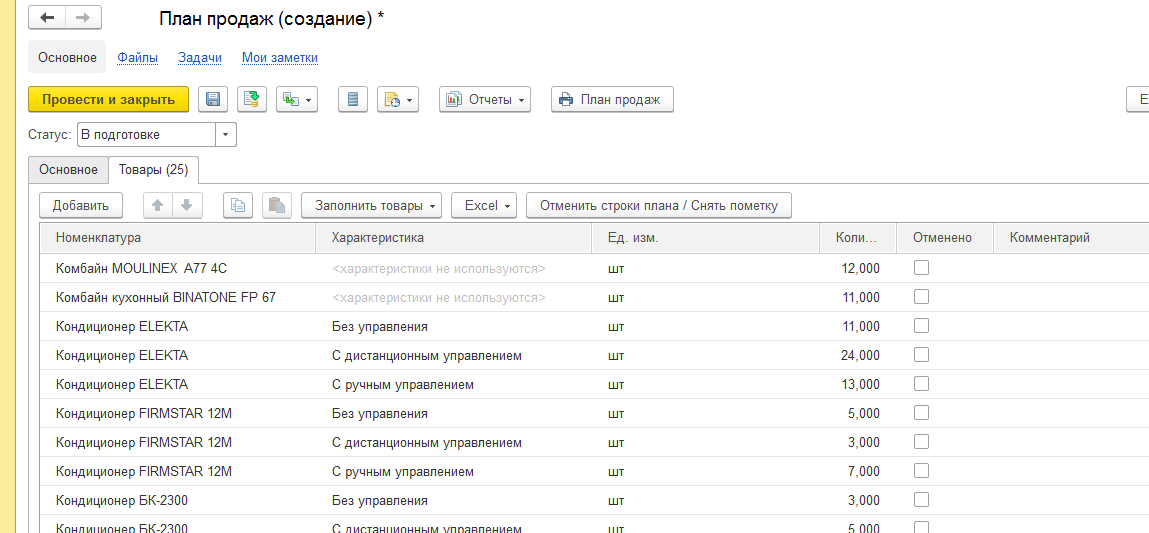1149x533 pixels.
Task: Click the copy rows icon
Action: [238, 205]
